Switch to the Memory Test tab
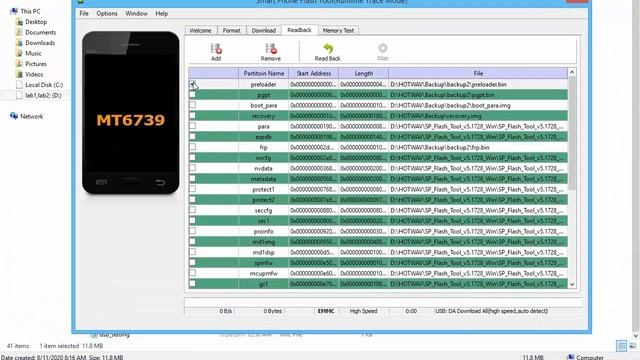The height and width of the screenshot is (360, 640). pos(338,31)
